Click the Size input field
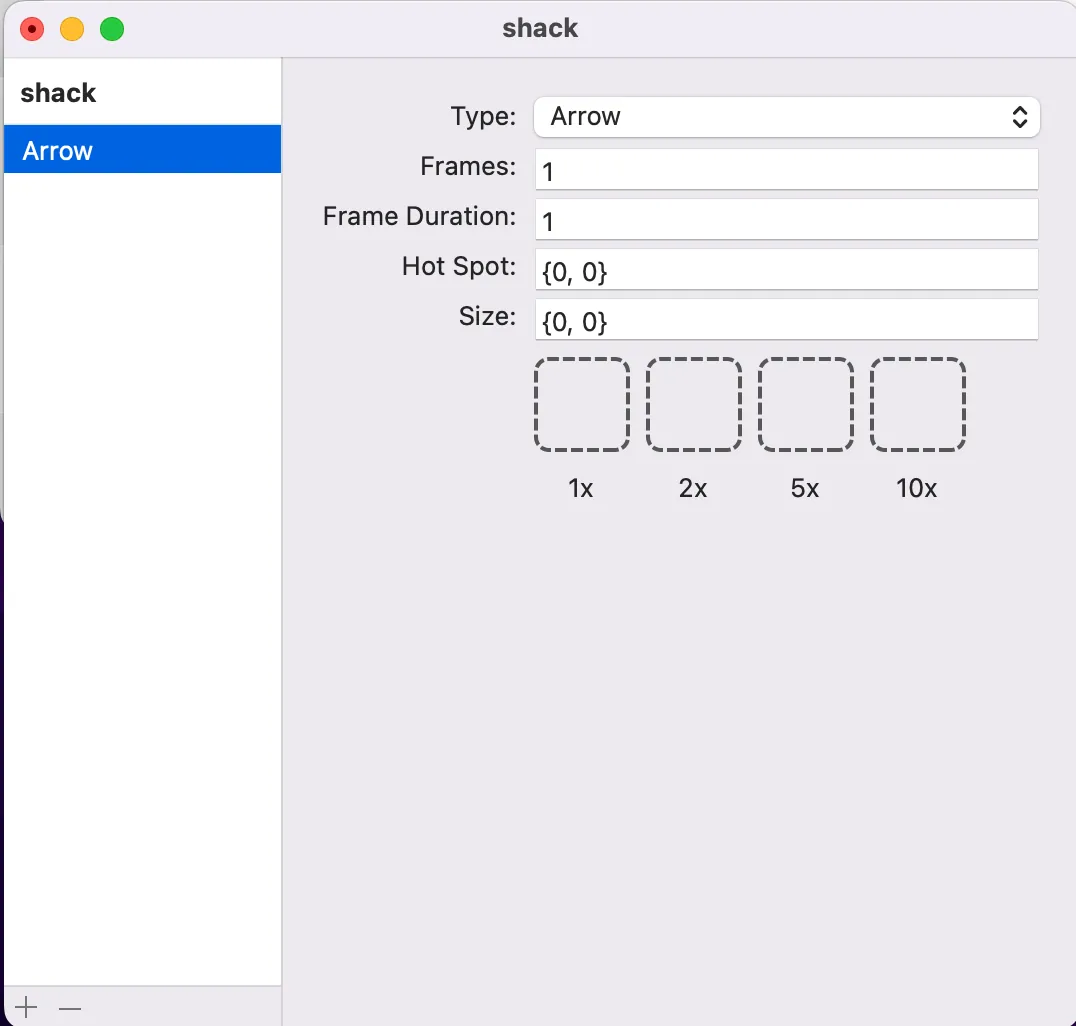This screenshot has width=1076, height=1026. [786, 319]
